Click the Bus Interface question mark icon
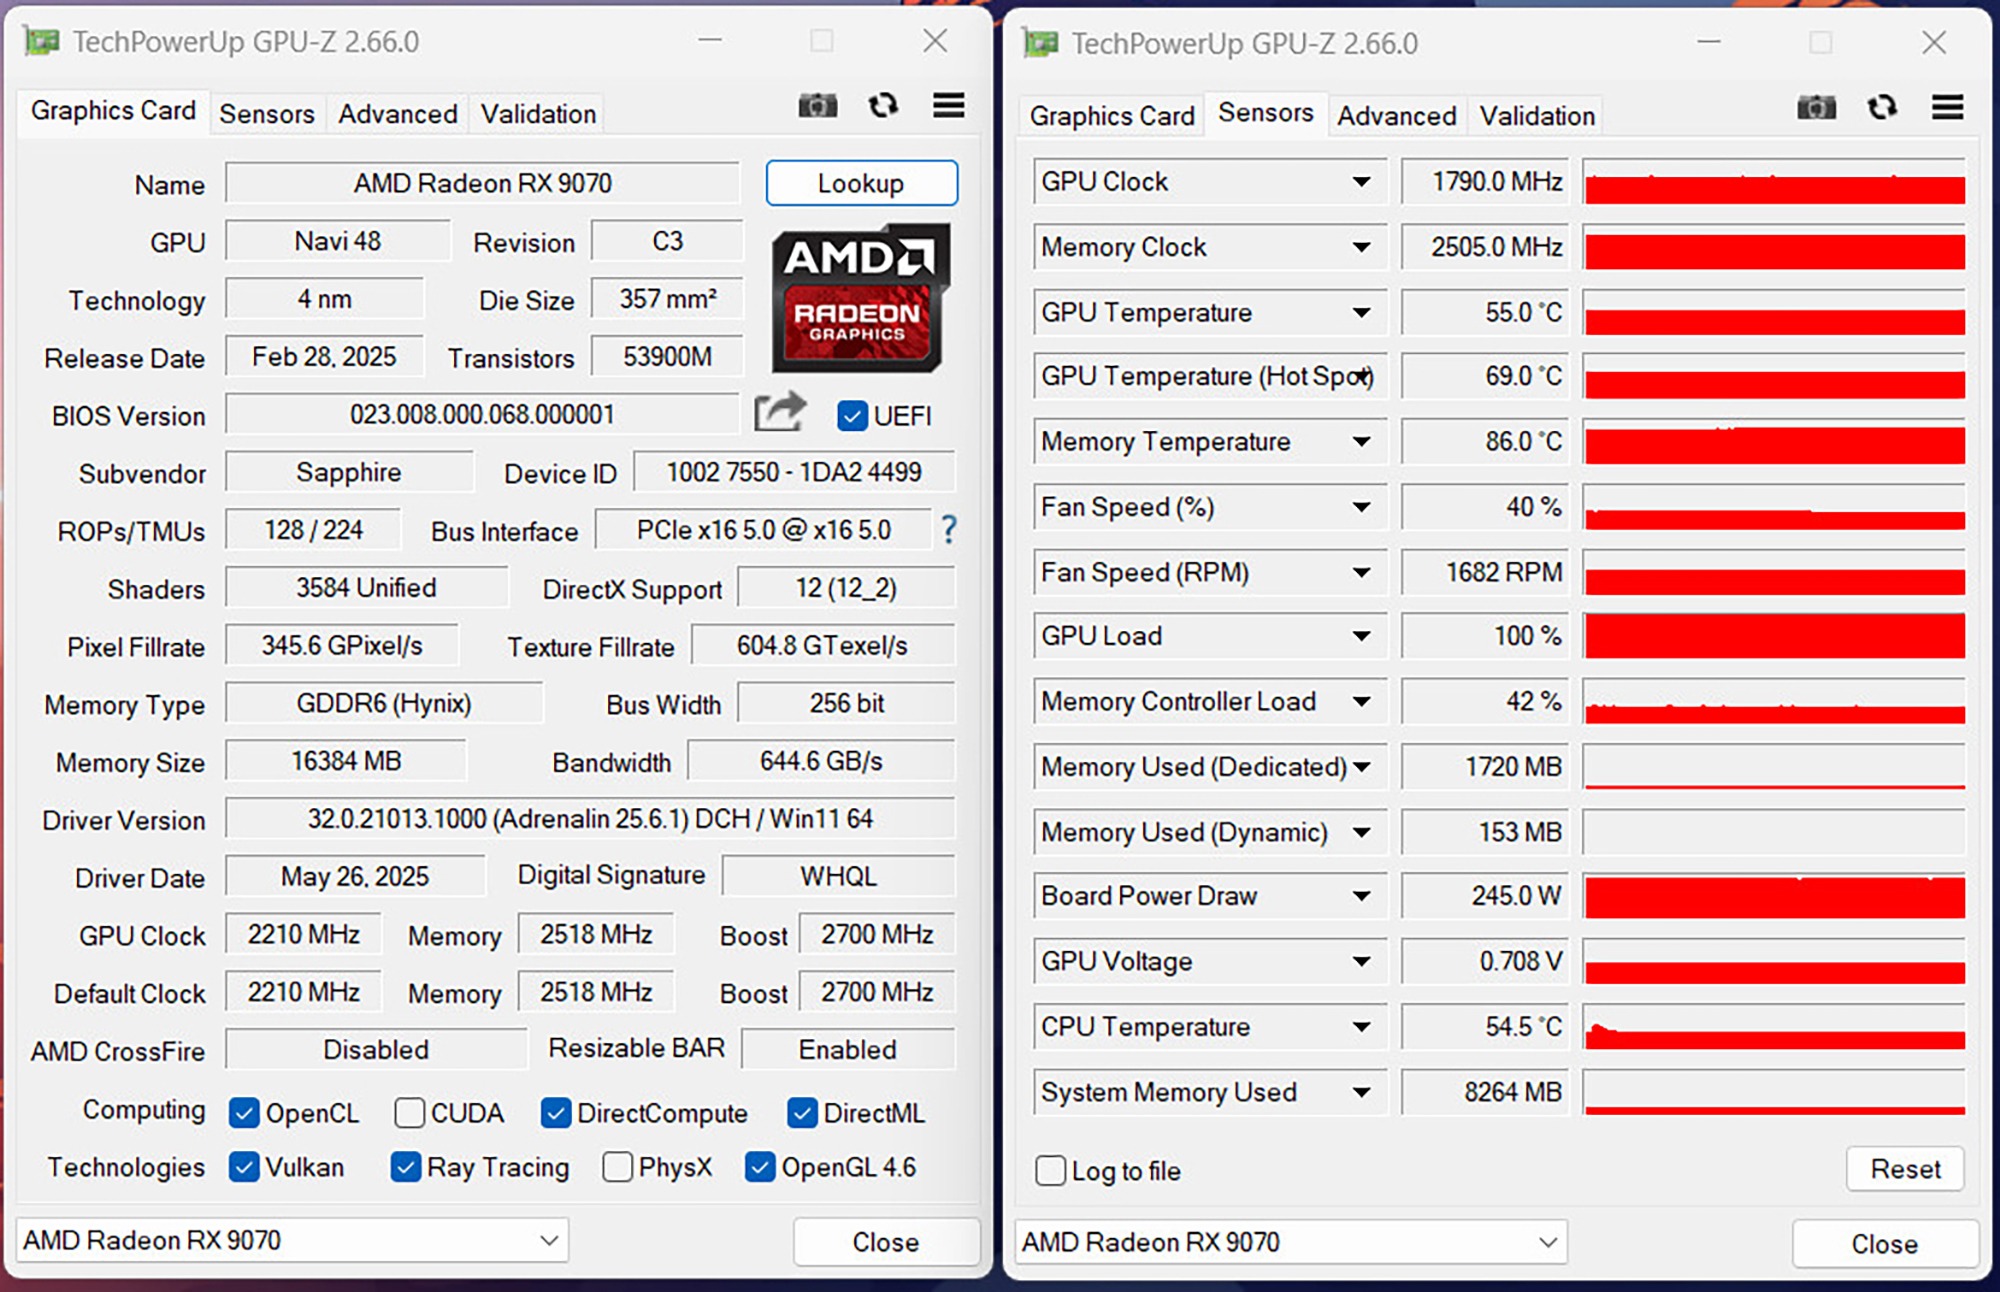 tap(948, 530)
